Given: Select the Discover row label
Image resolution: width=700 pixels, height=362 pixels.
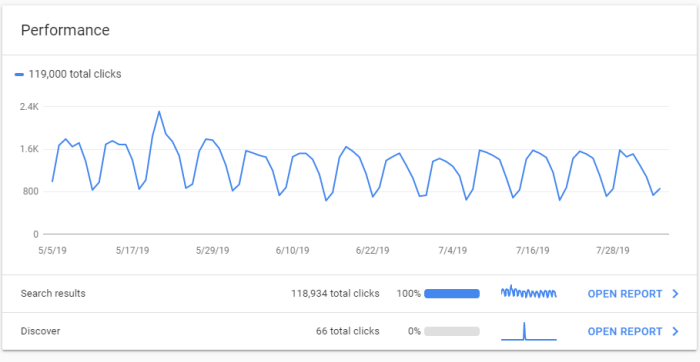Looking at the screenshot, I should (x=40, y=331).
